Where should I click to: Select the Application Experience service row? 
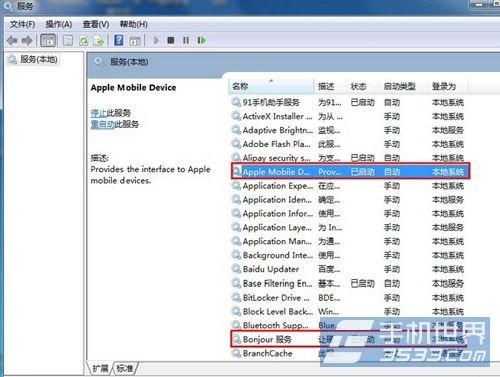[348, 186]
